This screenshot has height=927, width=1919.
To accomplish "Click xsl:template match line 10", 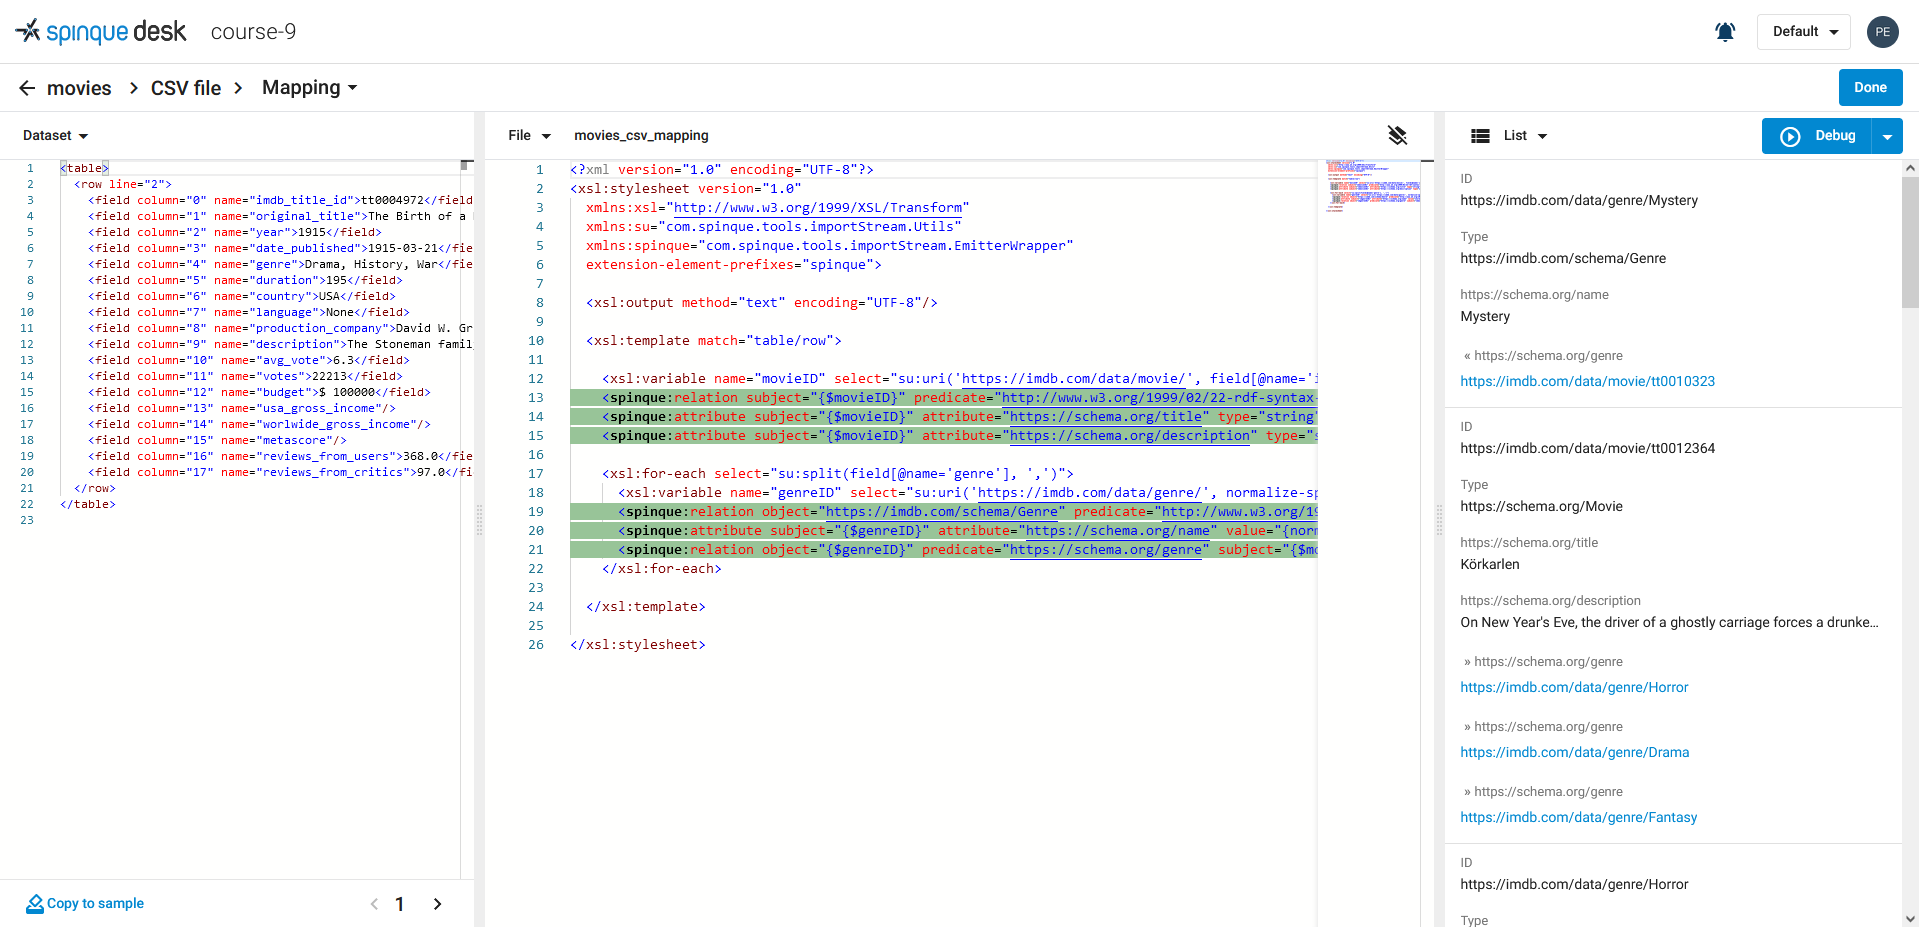I will (x=713, y=341).
